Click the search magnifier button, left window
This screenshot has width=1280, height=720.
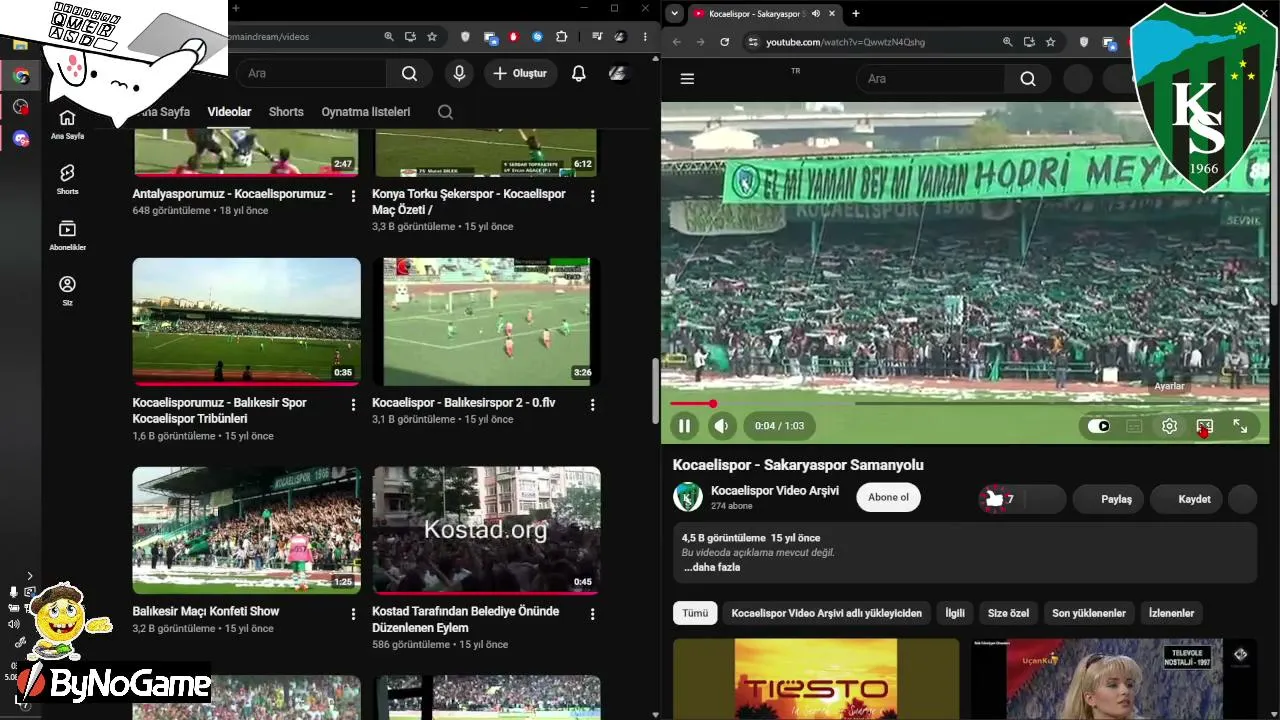click(409, 73)
